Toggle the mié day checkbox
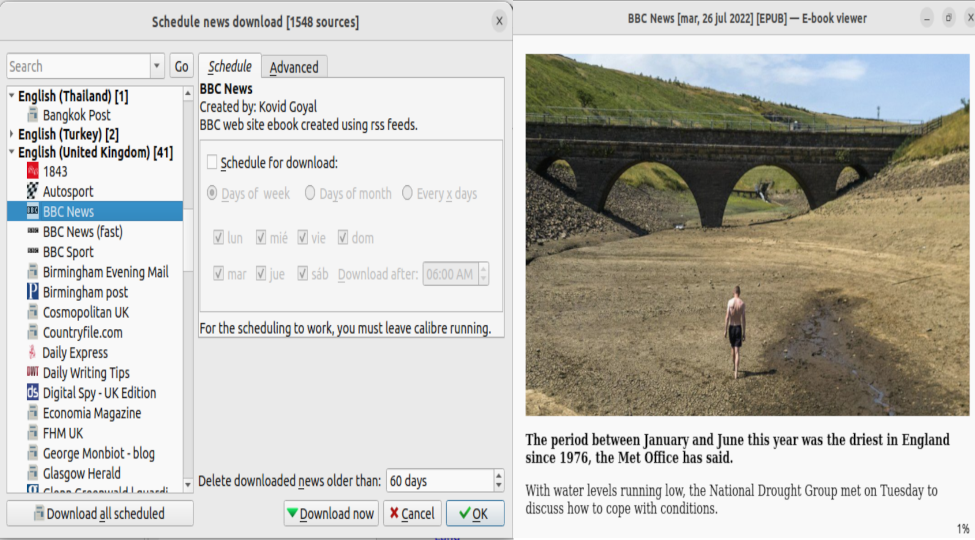This screenshot has height=540, width=975. [261, 238]
